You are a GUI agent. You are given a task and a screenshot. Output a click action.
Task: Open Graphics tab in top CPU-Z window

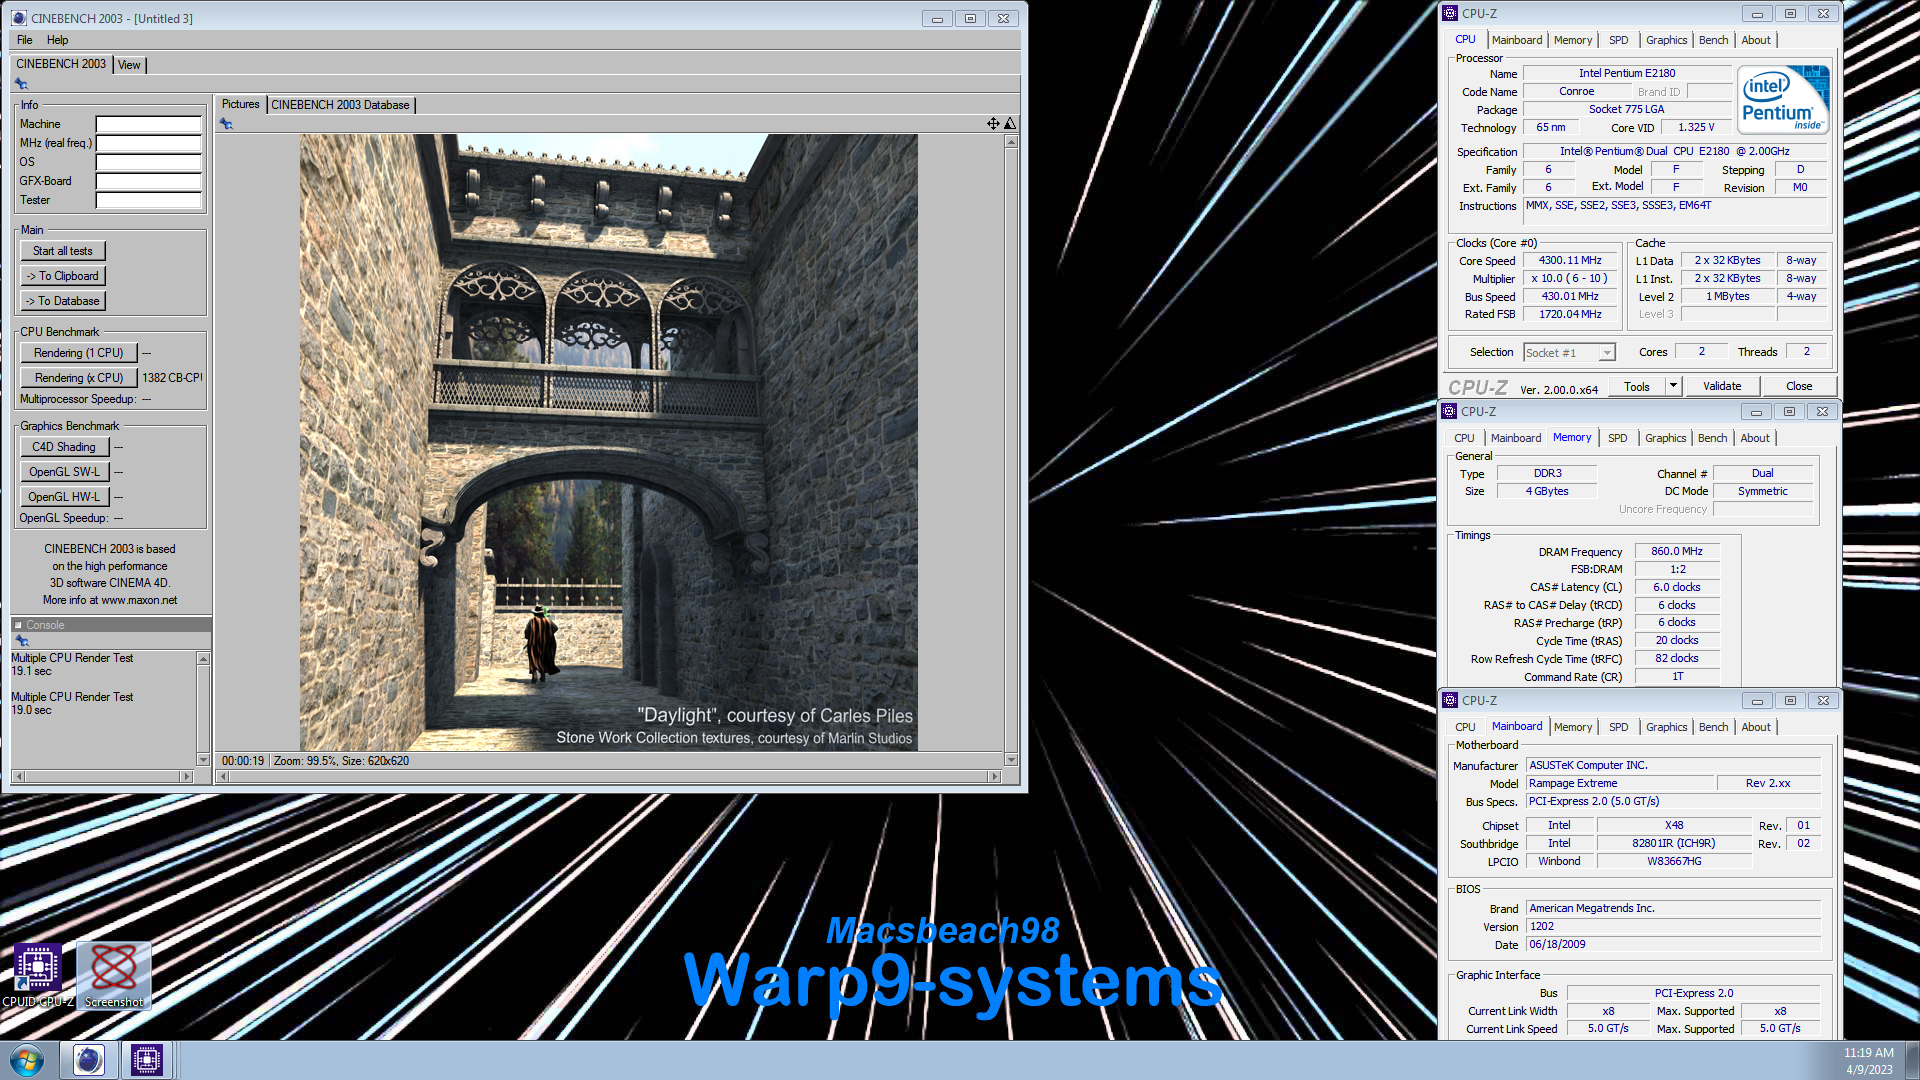(x=1666, y=40)
